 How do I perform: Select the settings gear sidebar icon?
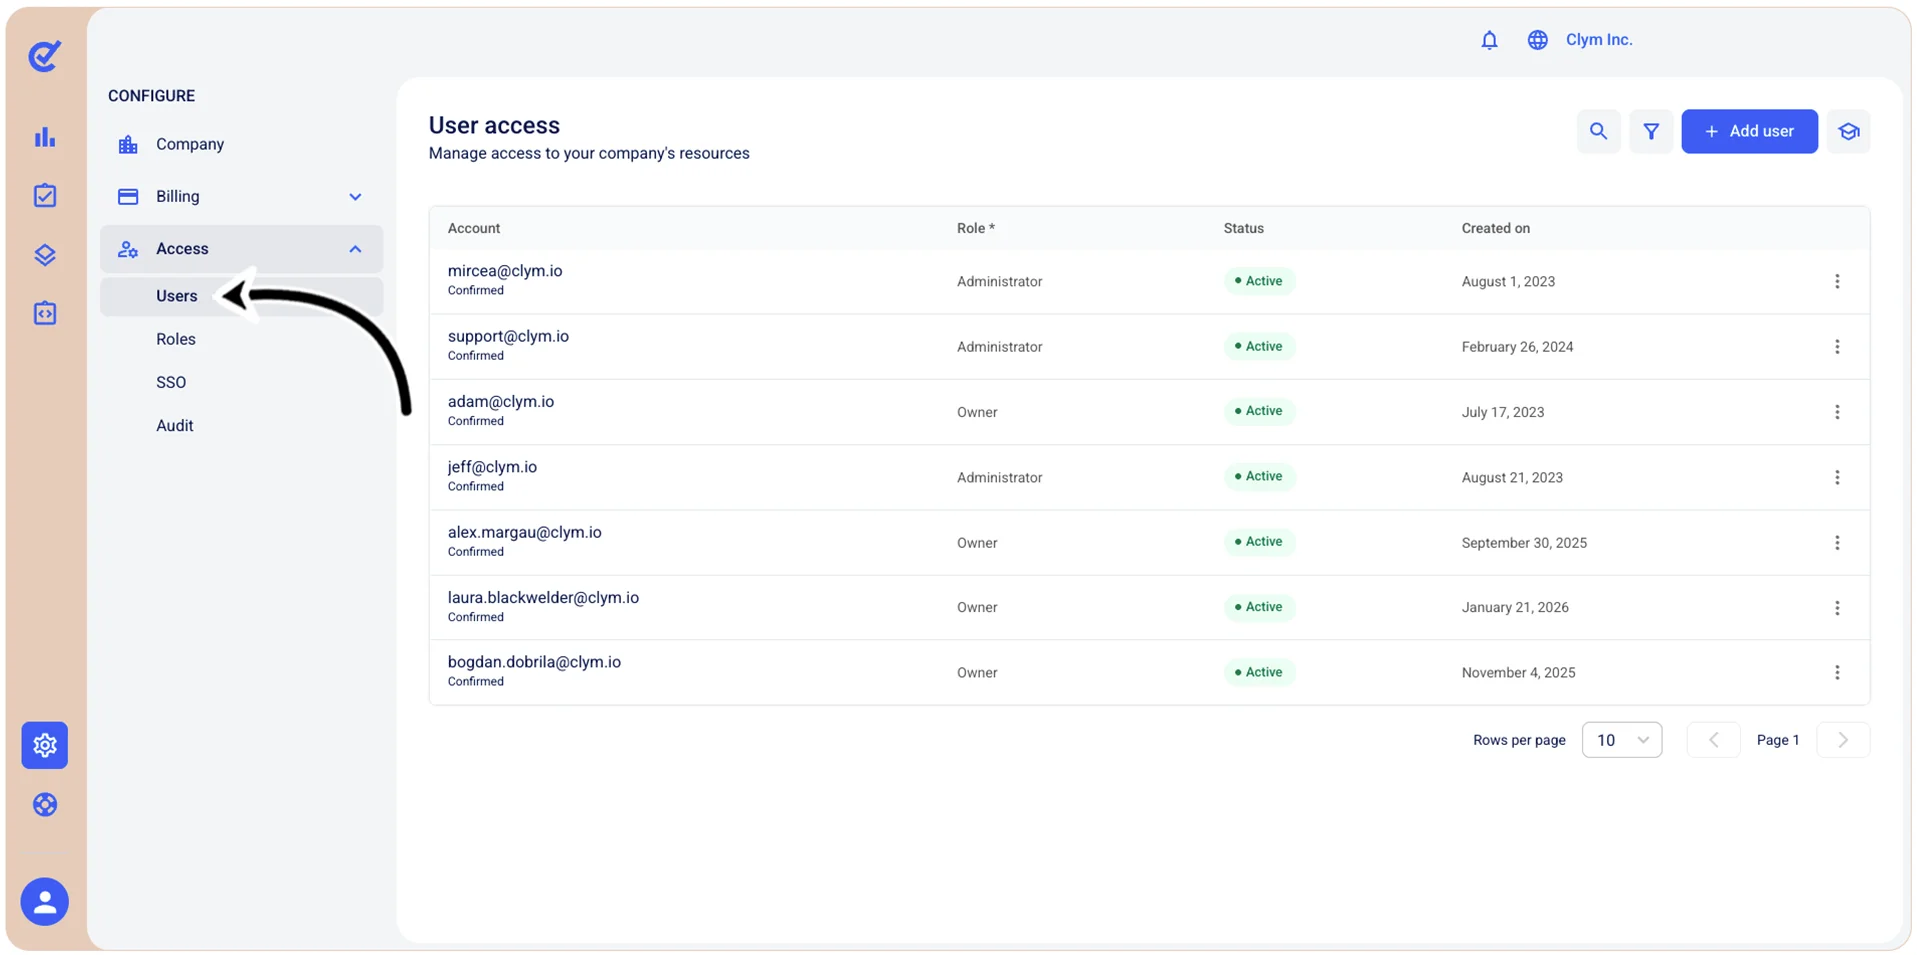[45, 745]
